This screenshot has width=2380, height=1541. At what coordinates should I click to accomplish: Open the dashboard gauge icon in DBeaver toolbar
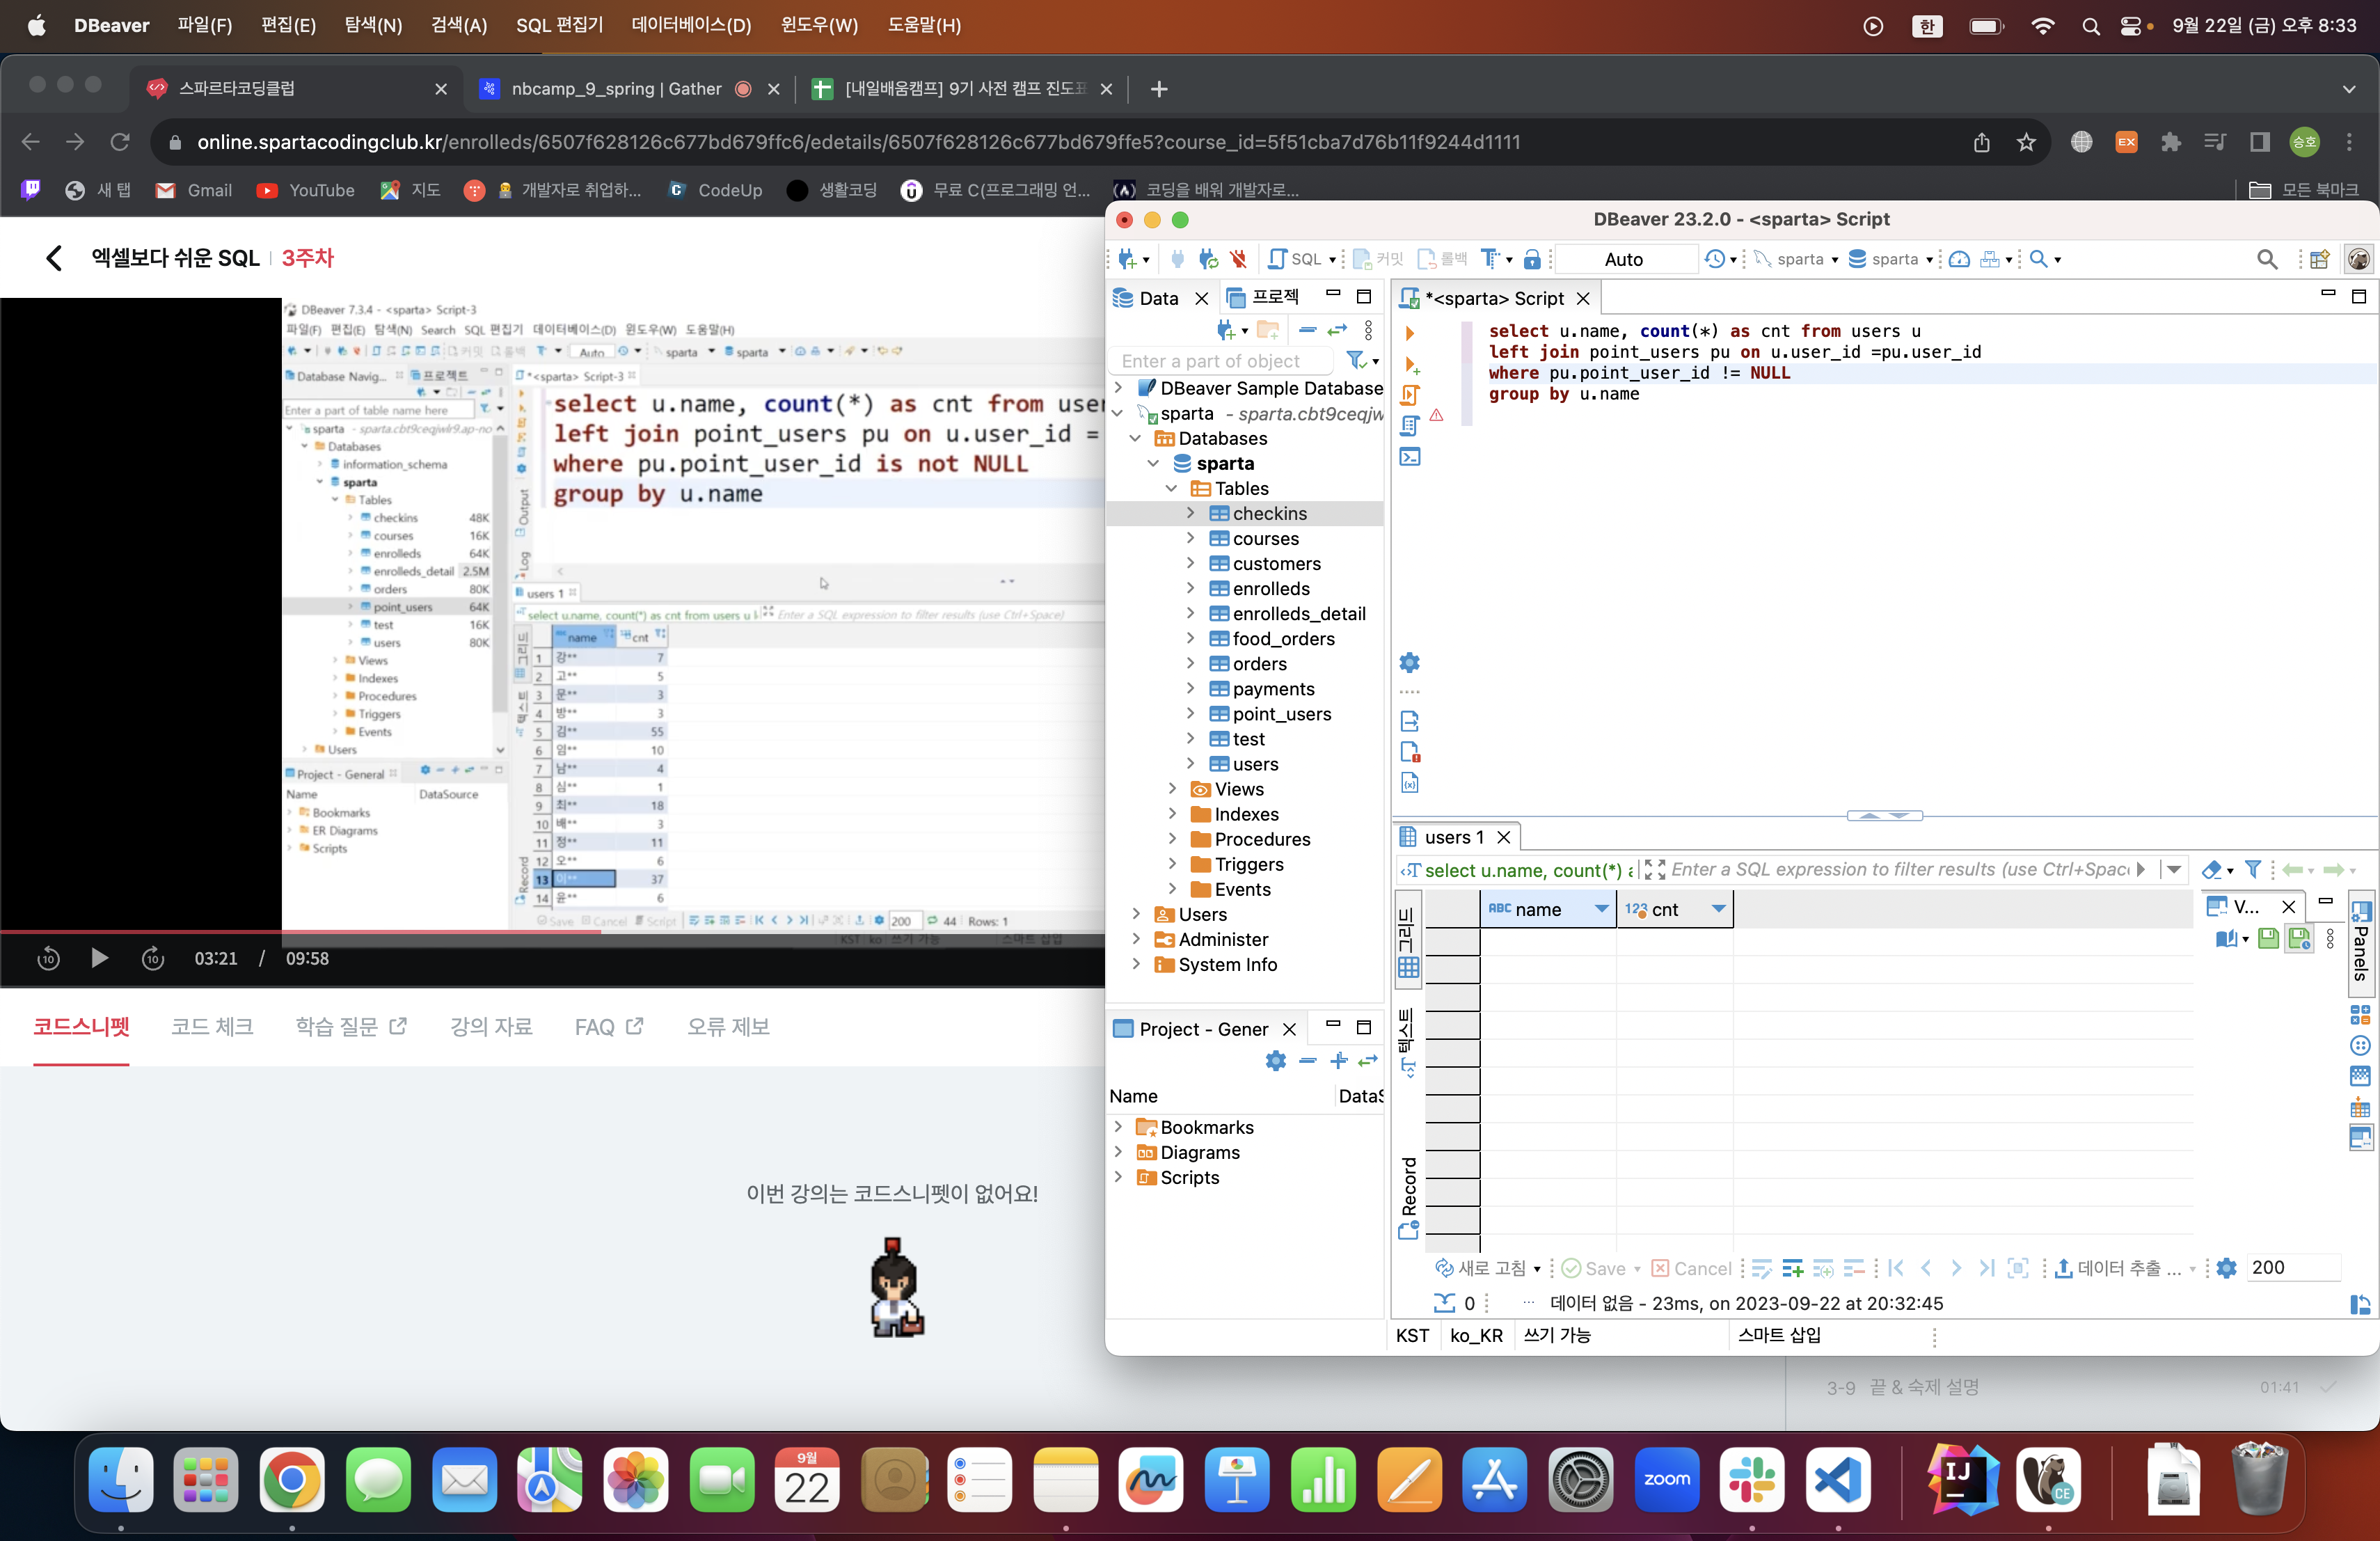[x=1959, y=259]
